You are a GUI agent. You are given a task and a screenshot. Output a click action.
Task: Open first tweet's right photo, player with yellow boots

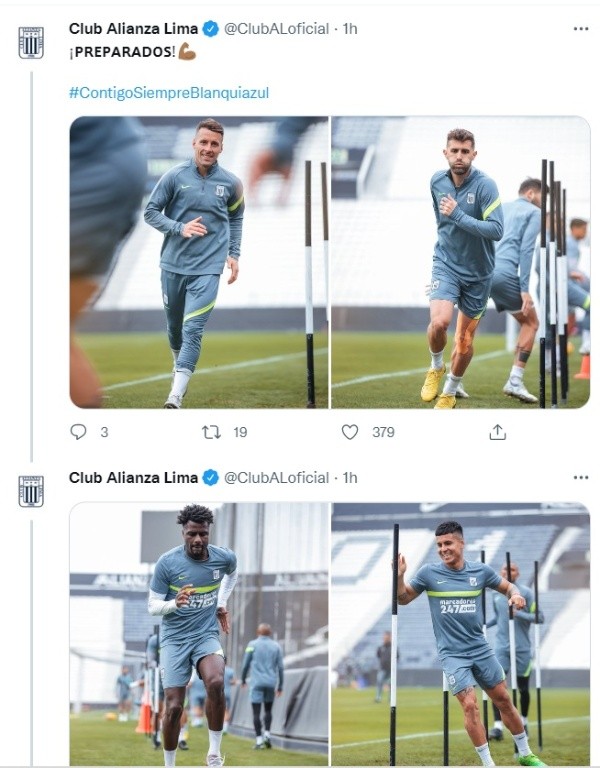click(x=460, y=262)
